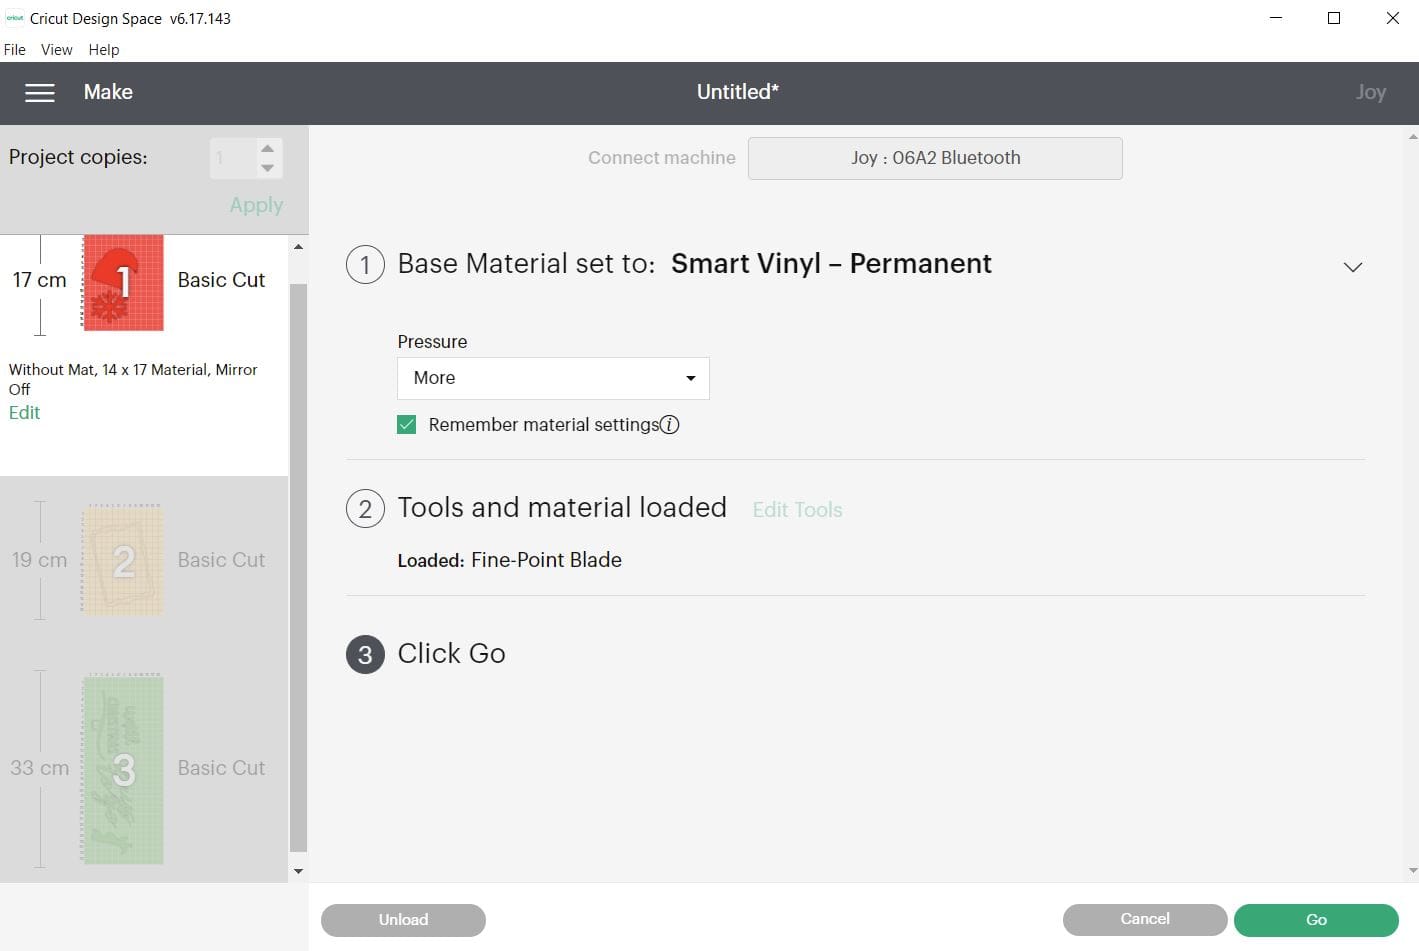Minimize the Cricut Design Space window

(x=1276, y=18)
